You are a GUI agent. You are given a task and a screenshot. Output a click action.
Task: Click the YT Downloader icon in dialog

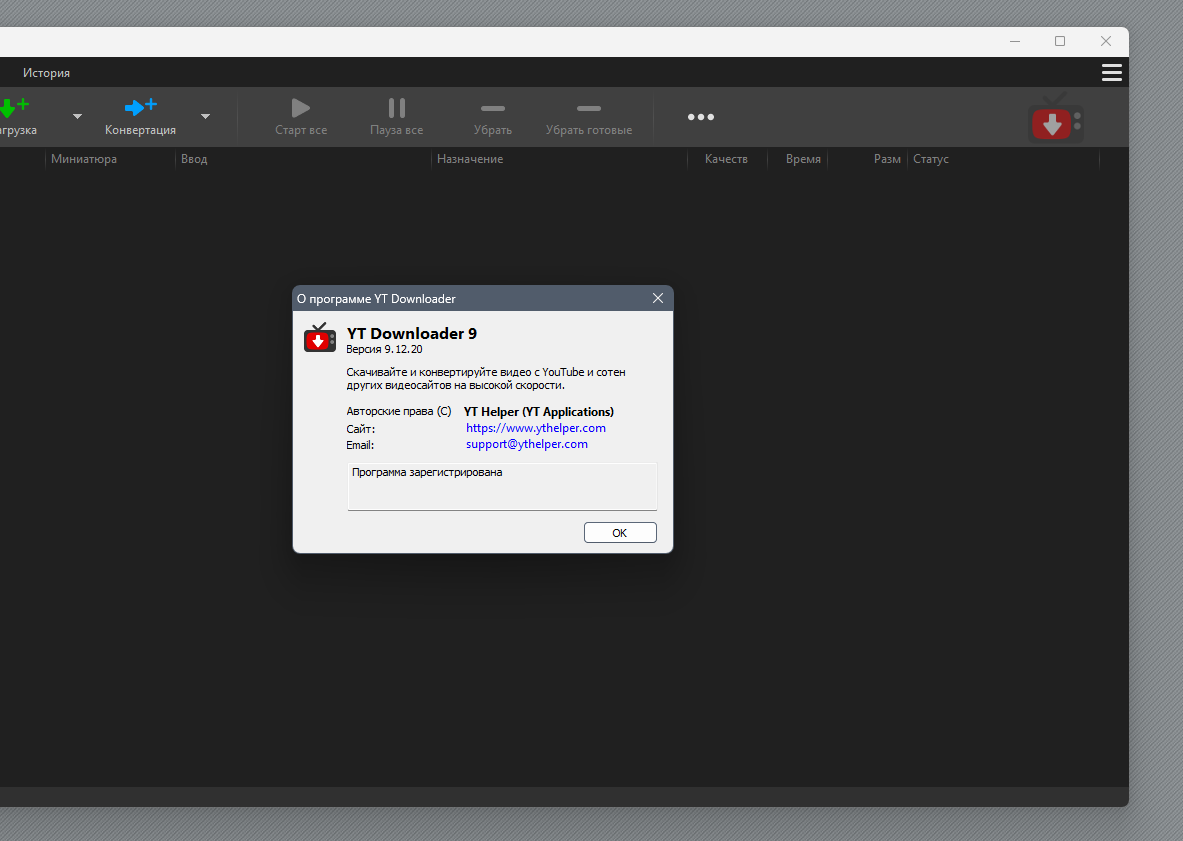[320, 338]
